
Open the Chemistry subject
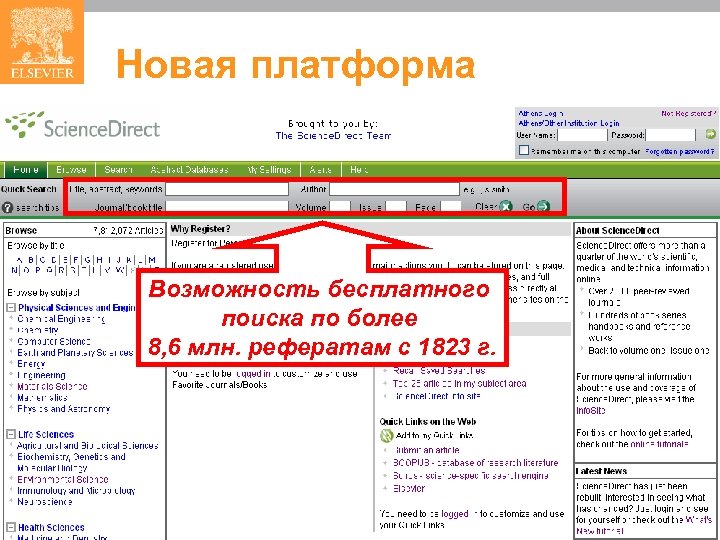click(x=38, y=330)
